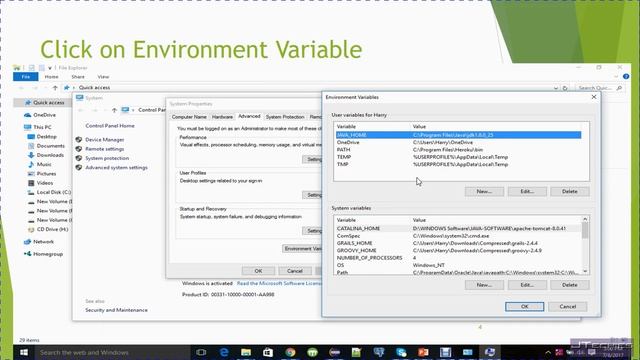
Task: Click the shield icon next to Device Manager
Action: click(79, 140)
